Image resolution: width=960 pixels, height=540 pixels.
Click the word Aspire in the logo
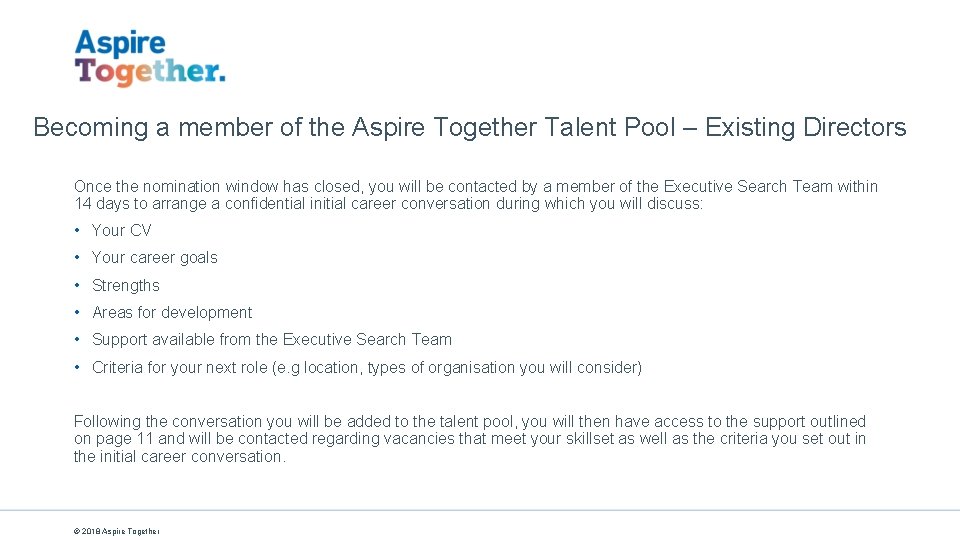coord(120,43)
